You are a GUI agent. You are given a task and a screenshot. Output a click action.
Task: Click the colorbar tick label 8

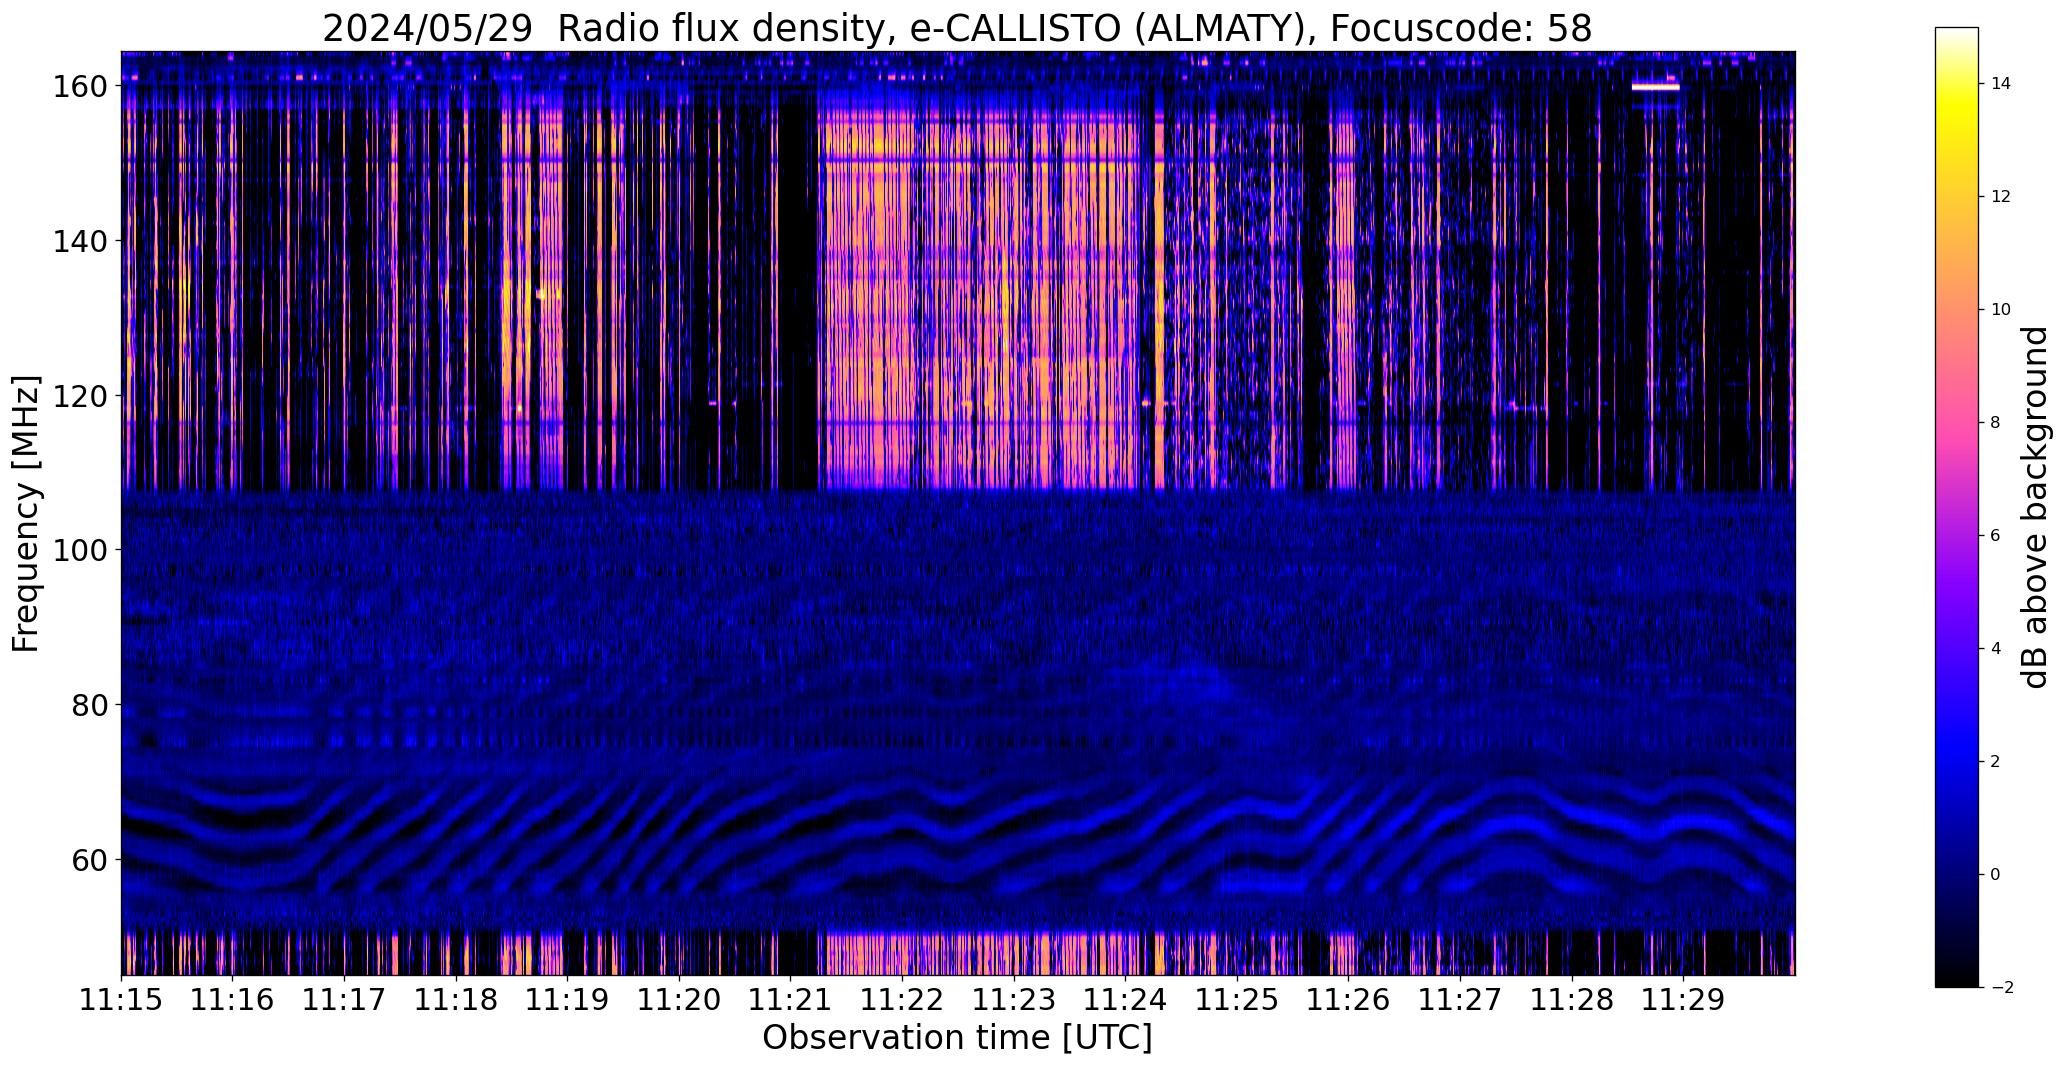click(1996, 423)
